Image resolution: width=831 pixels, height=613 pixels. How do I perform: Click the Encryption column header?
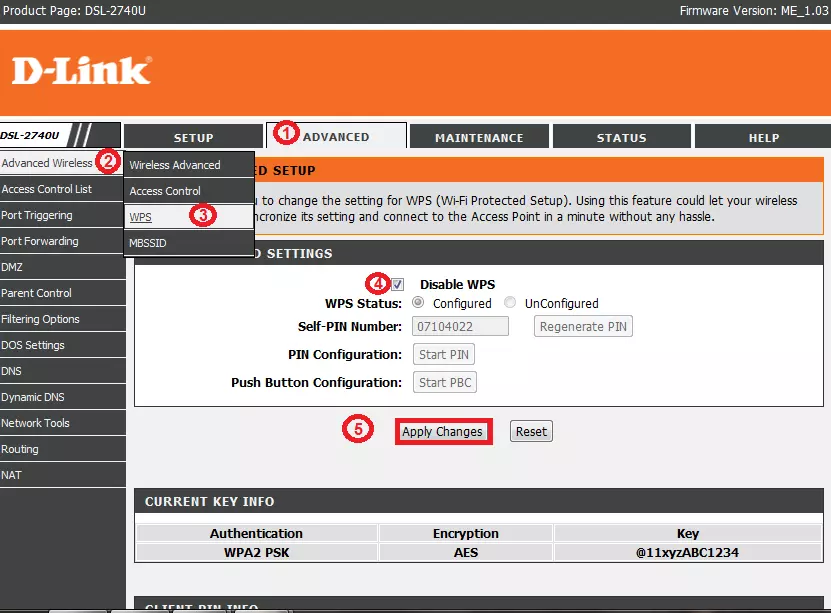(x=466, y=533)
